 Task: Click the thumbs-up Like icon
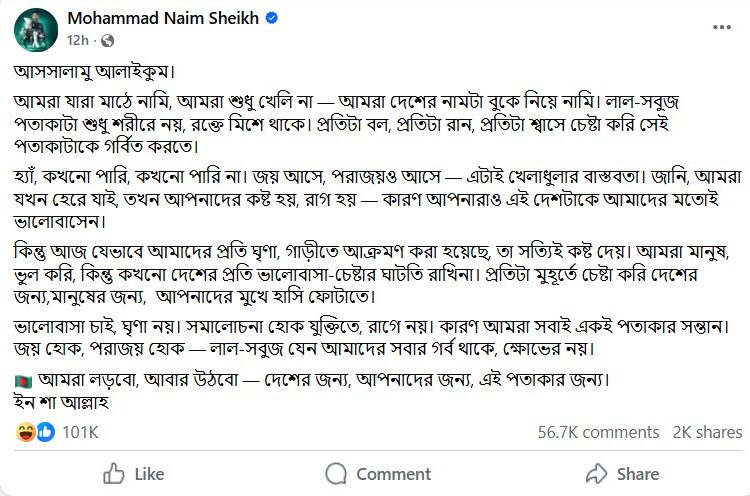pyautogui.click(x=114, y=473)
